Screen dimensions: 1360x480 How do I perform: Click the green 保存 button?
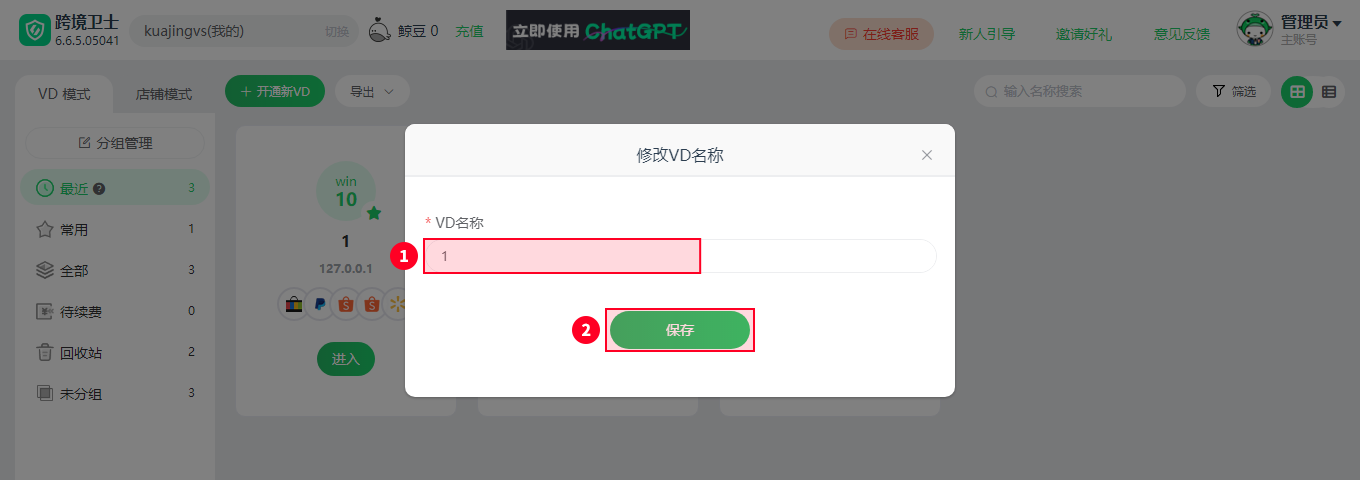pos(680,330)
